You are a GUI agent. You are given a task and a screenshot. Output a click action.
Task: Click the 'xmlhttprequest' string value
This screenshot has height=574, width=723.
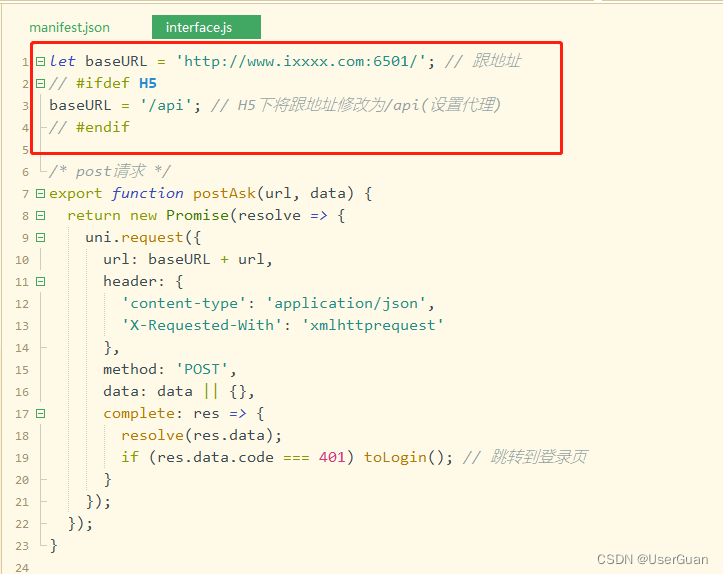(373, 325)
